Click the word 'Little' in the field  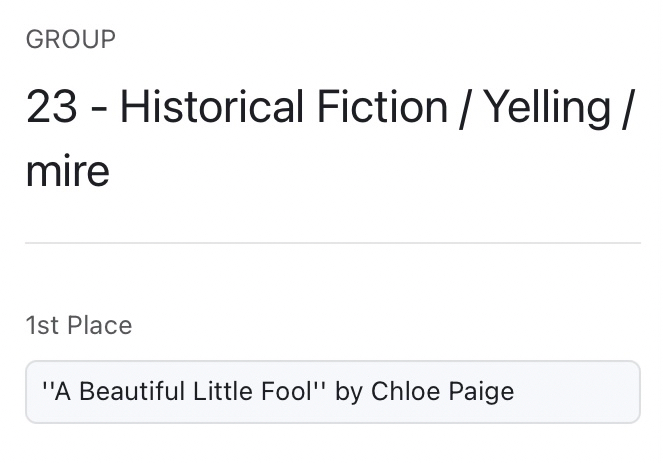[215, 391]
